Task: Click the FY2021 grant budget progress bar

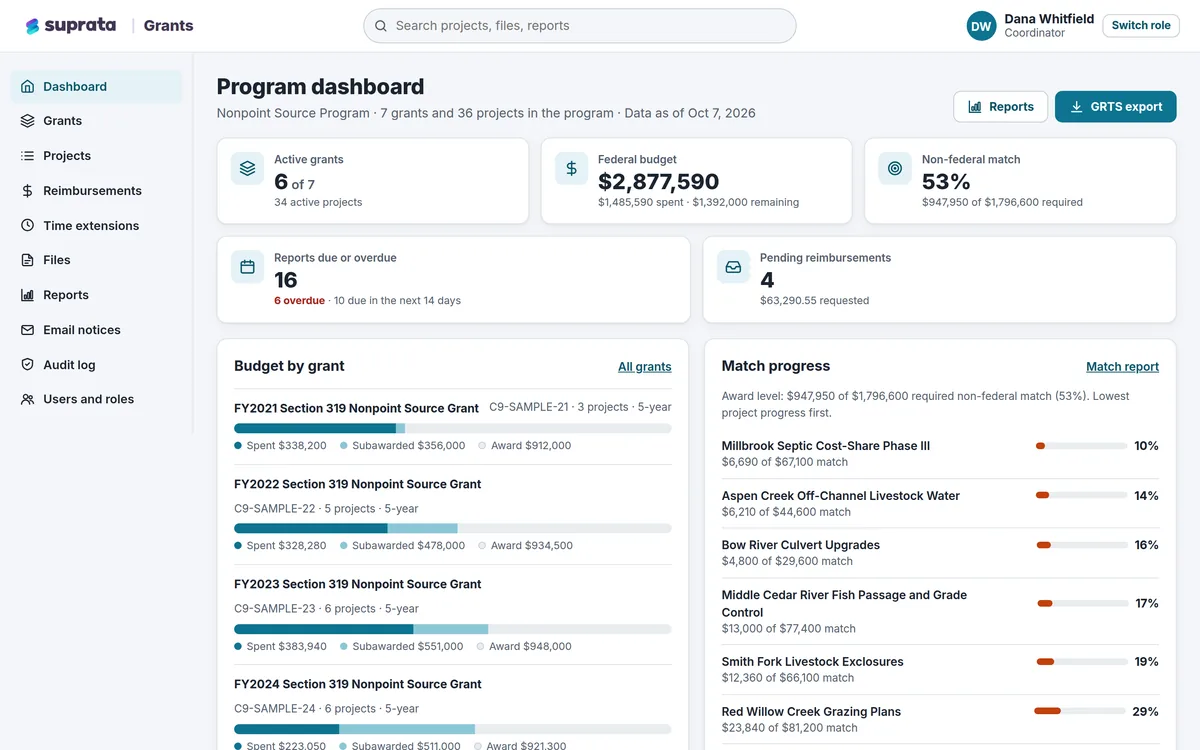Action: tap(453, 428)
